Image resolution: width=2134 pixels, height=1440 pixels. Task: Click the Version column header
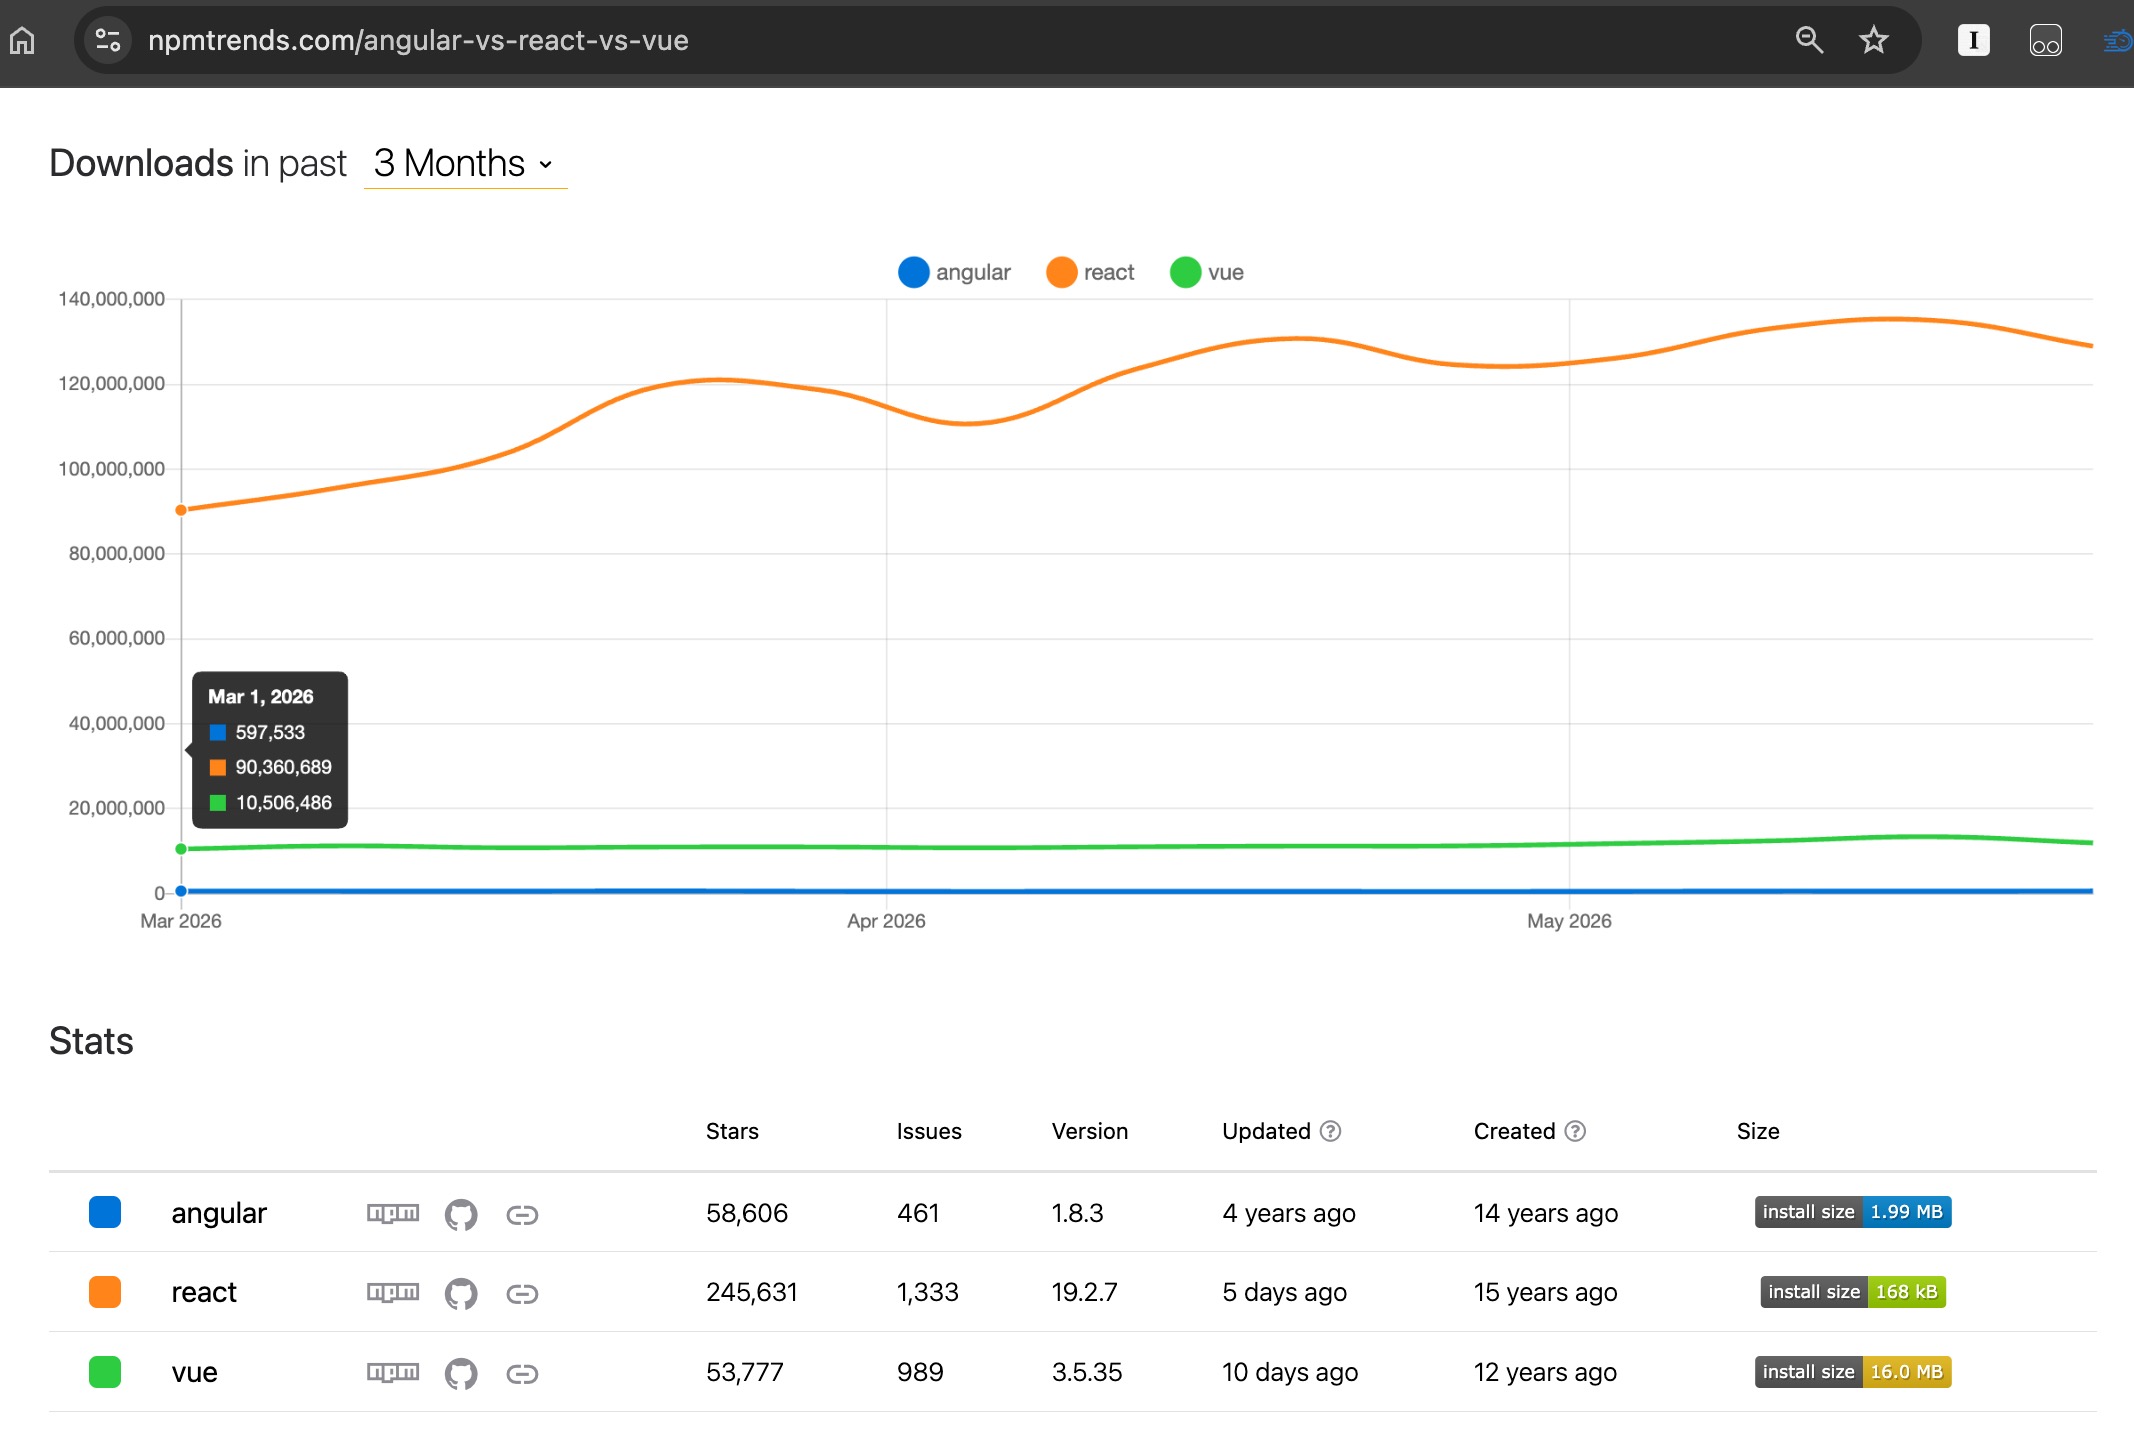(1090, 1131)
